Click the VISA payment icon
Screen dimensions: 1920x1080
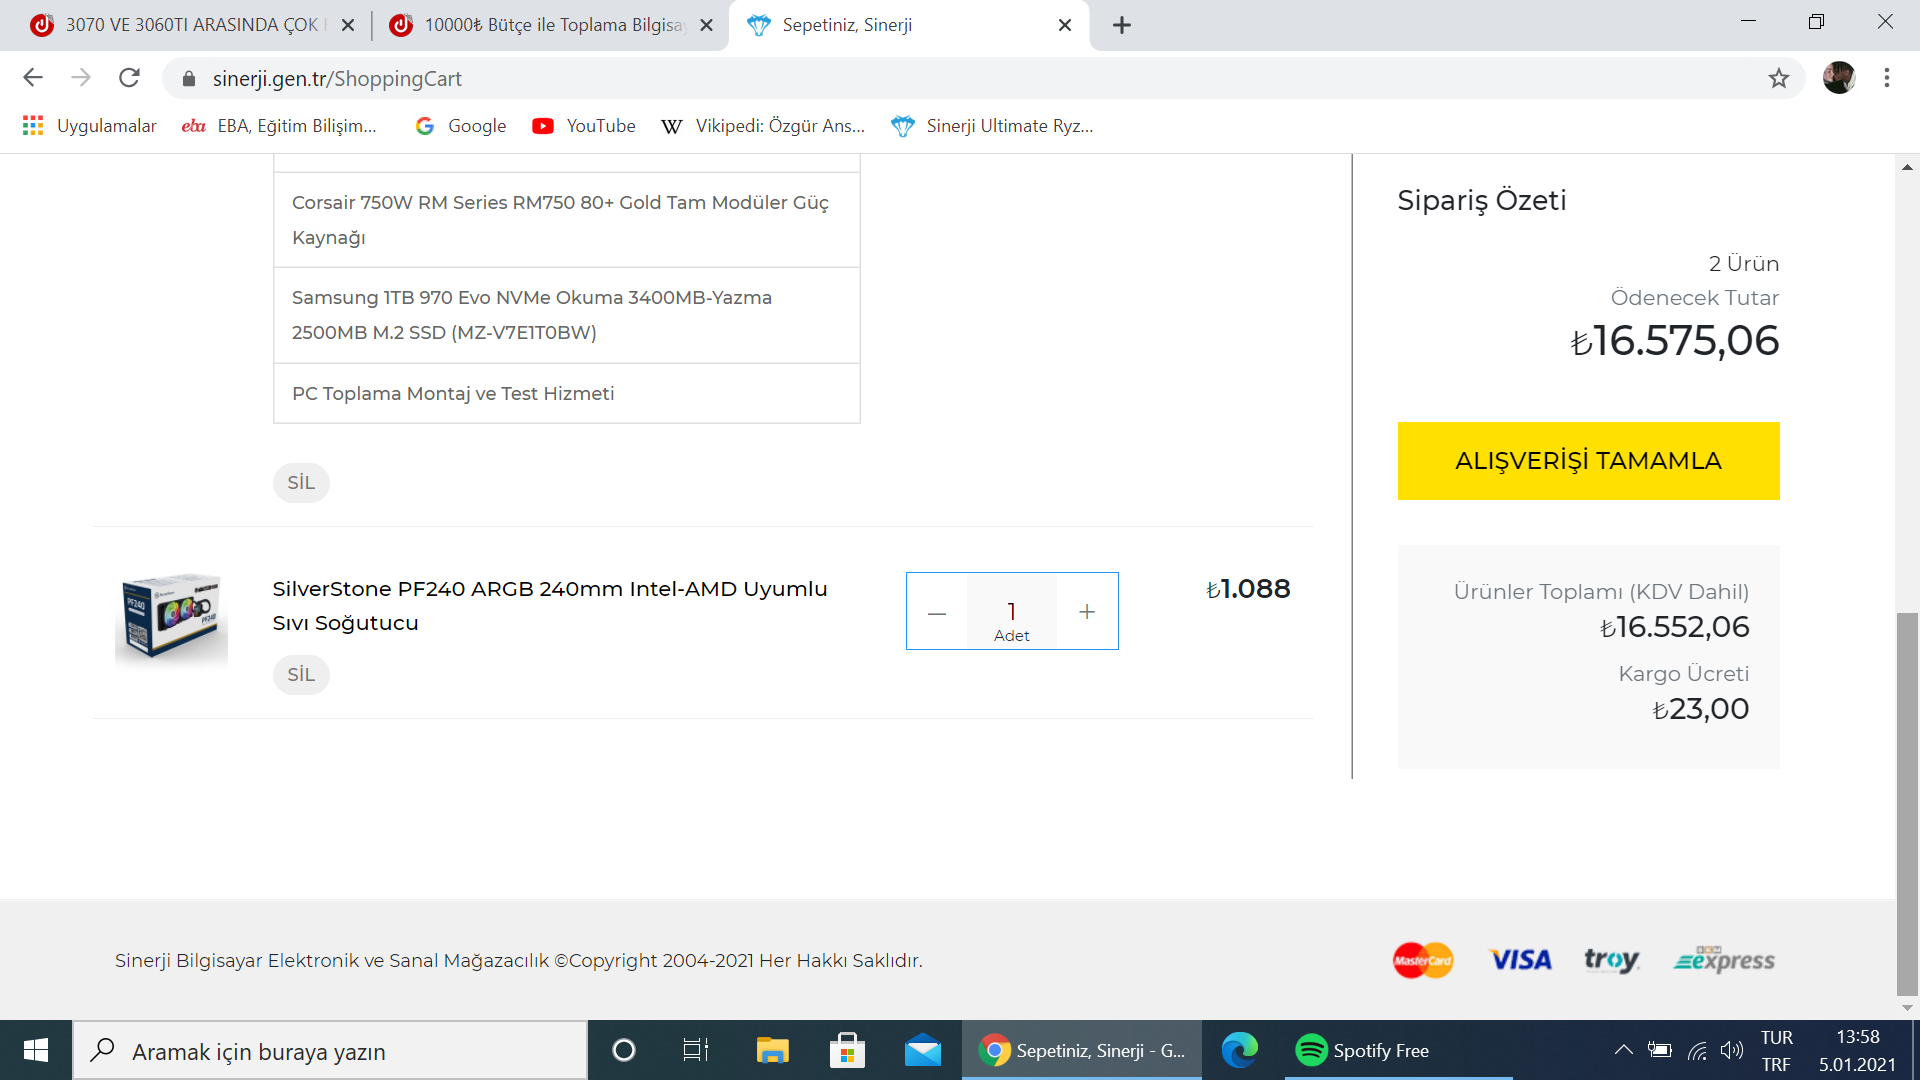pos(1520,960)
